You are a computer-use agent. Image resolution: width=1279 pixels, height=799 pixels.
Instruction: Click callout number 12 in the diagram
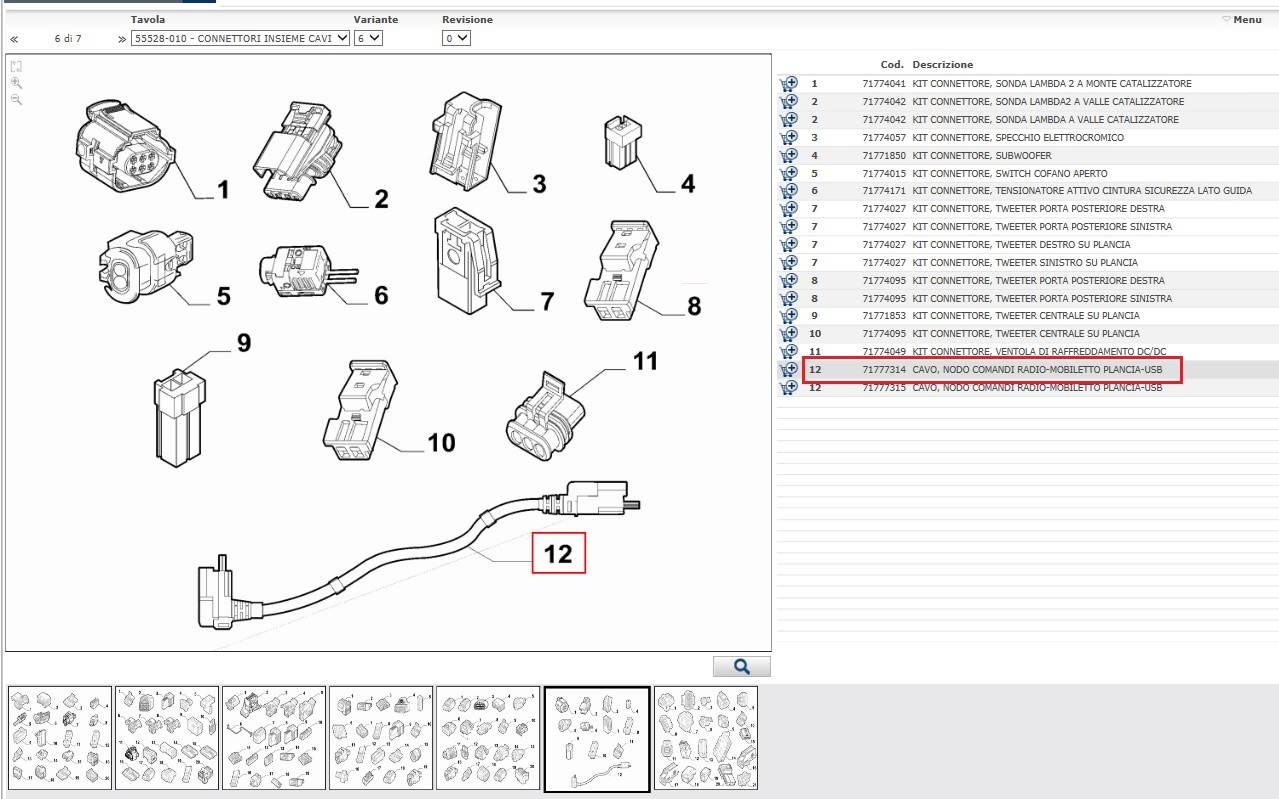coord(558,554)
